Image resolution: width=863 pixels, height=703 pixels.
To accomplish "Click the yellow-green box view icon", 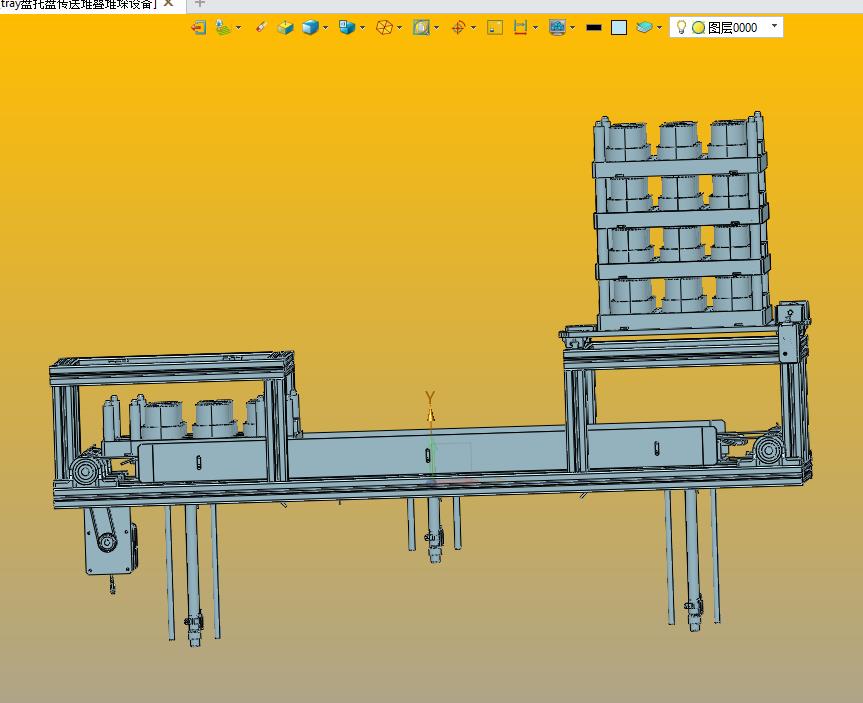I will (285, 28).
